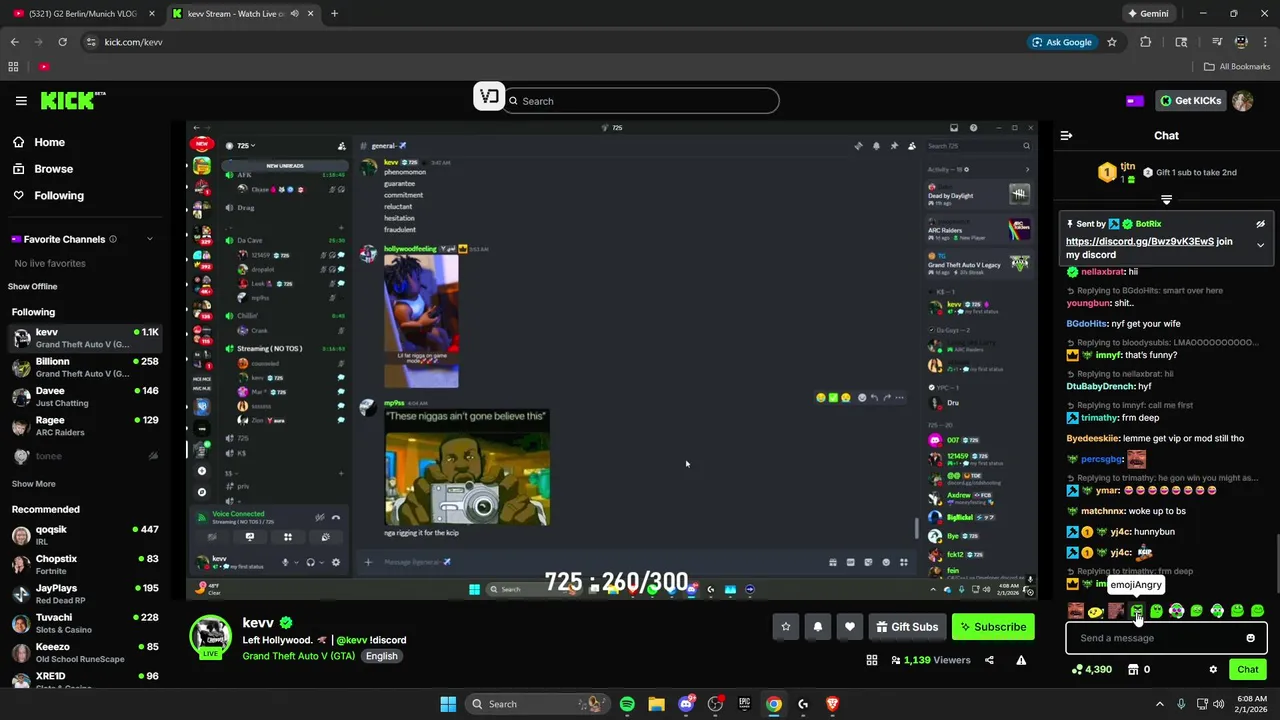Open All Bookmarks folder

coord(1237,67)
